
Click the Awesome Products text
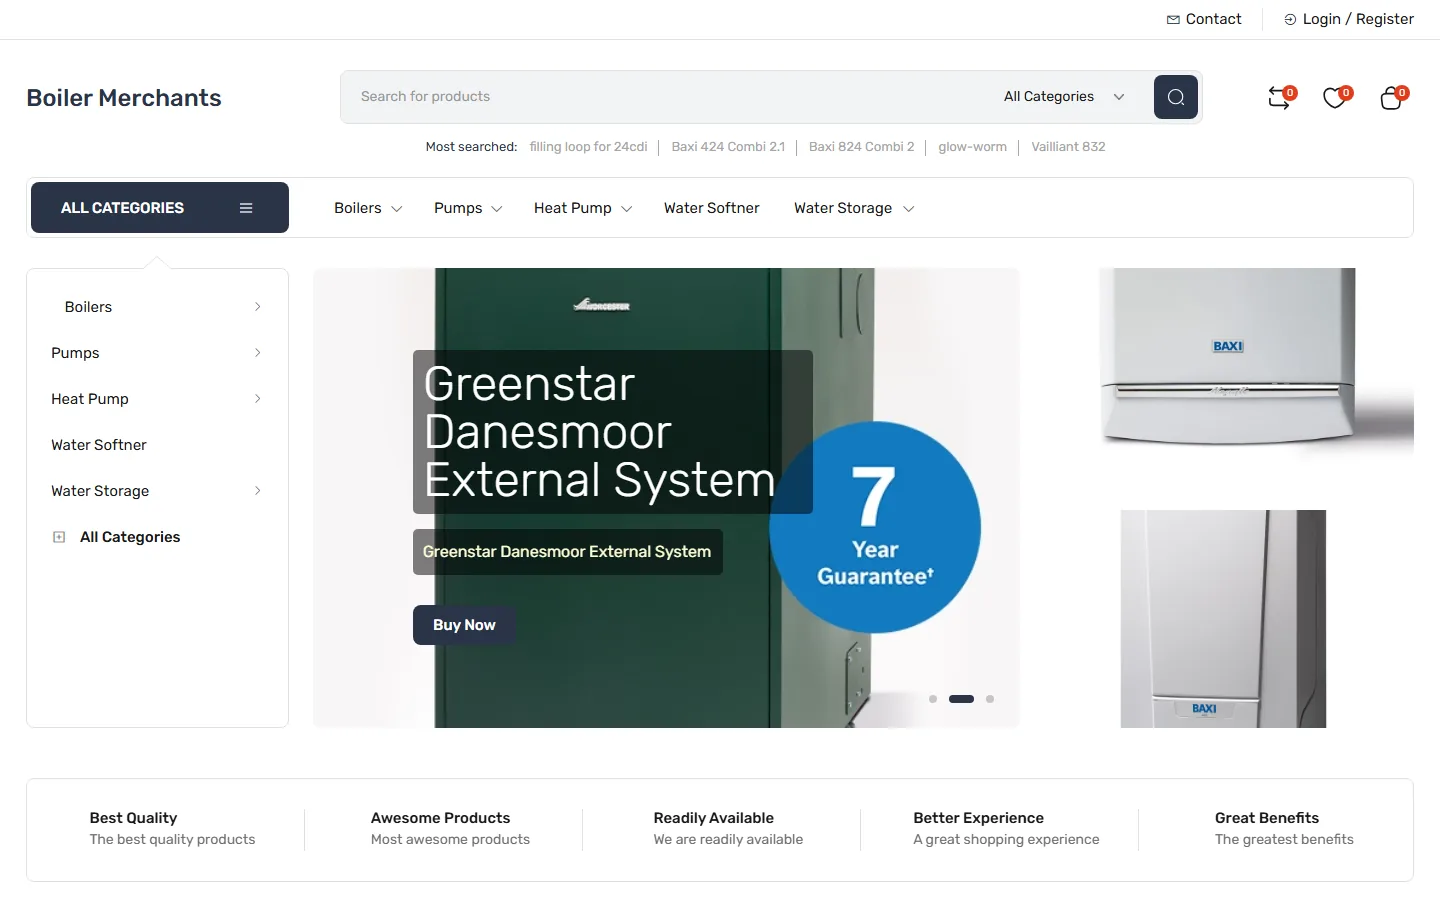[x=440, y=818]
